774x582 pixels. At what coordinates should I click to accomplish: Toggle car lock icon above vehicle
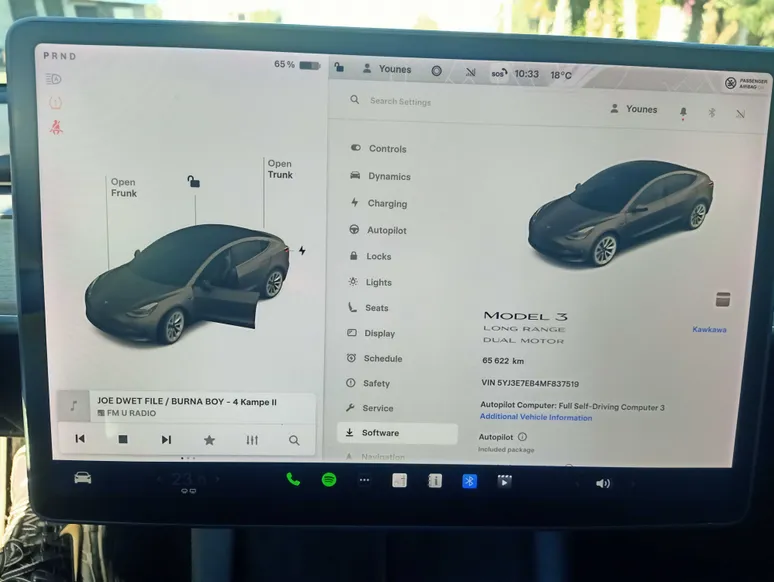tap(194, 181)
